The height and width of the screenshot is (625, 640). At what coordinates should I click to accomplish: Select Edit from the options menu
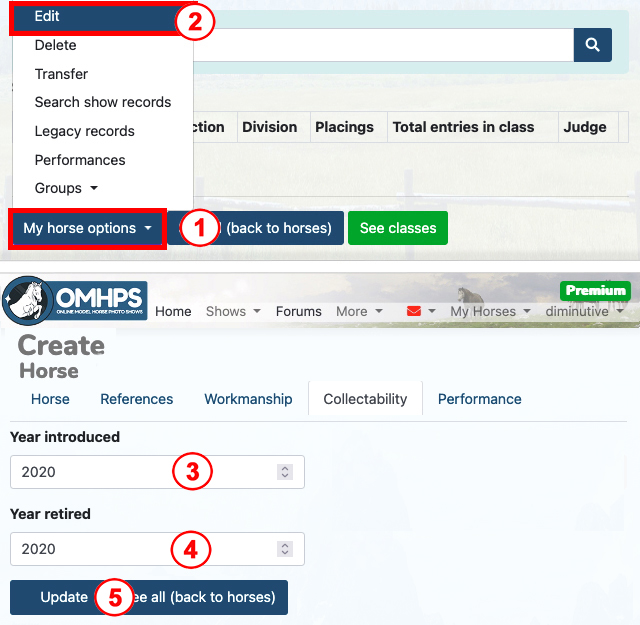point(47,16)
